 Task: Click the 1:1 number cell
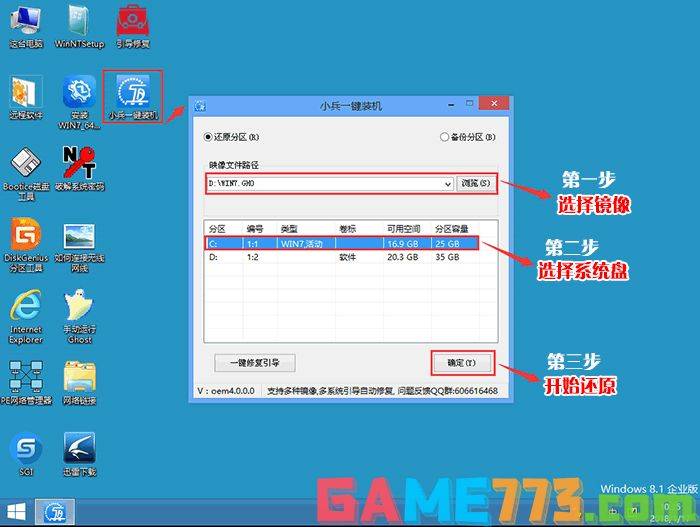(253, 244)
